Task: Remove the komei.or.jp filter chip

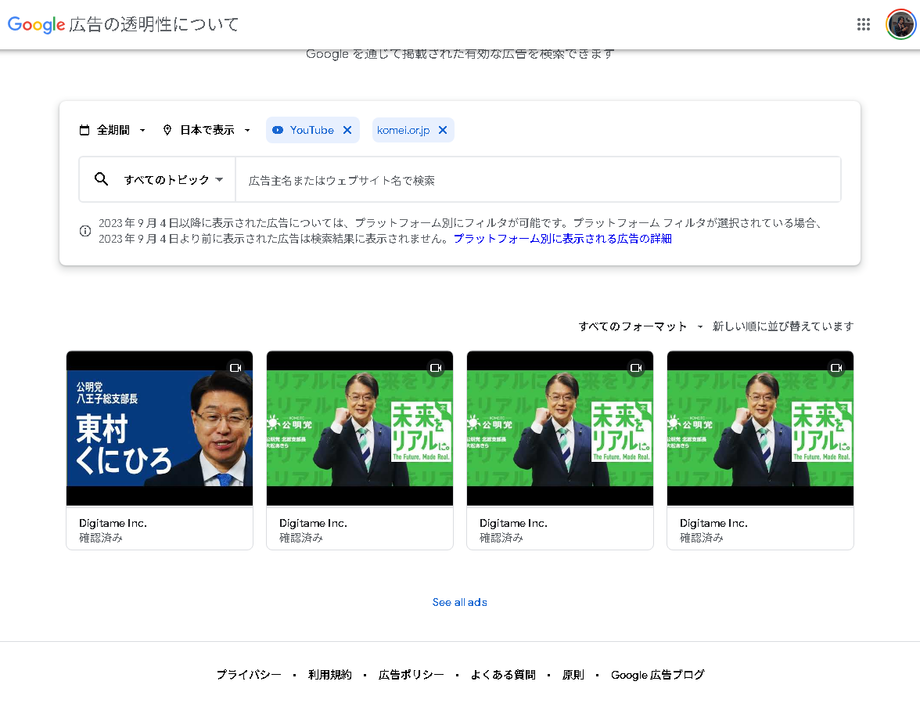Action: coord(443,130)
